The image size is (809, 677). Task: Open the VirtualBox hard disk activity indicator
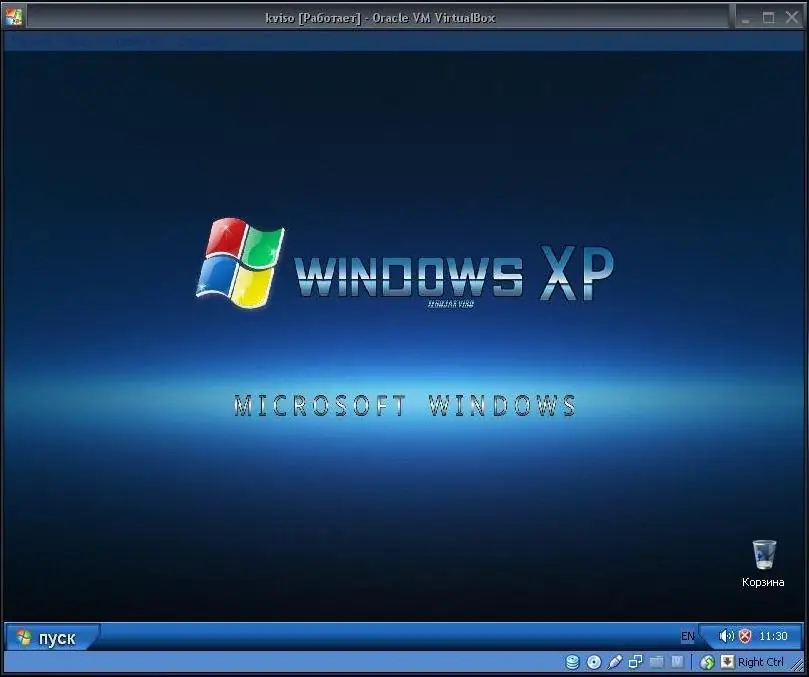click(573, 662)
